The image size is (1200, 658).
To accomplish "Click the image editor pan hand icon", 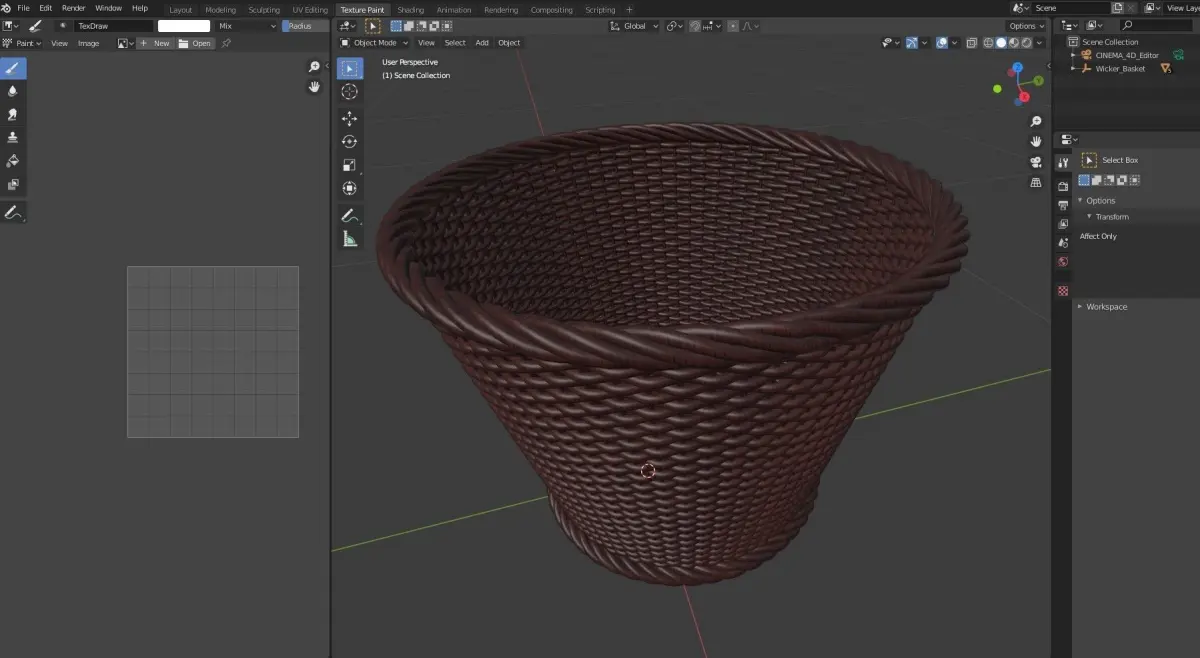I will 314,87.
